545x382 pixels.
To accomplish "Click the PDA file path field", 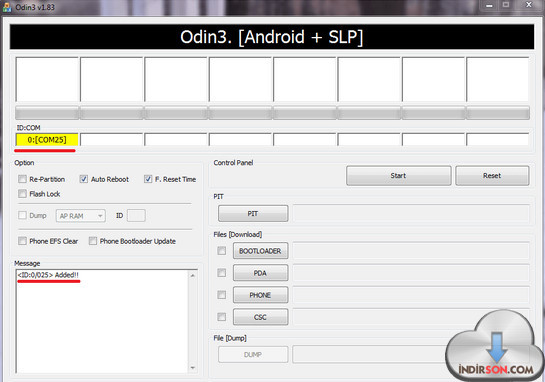I will [411, 273].
